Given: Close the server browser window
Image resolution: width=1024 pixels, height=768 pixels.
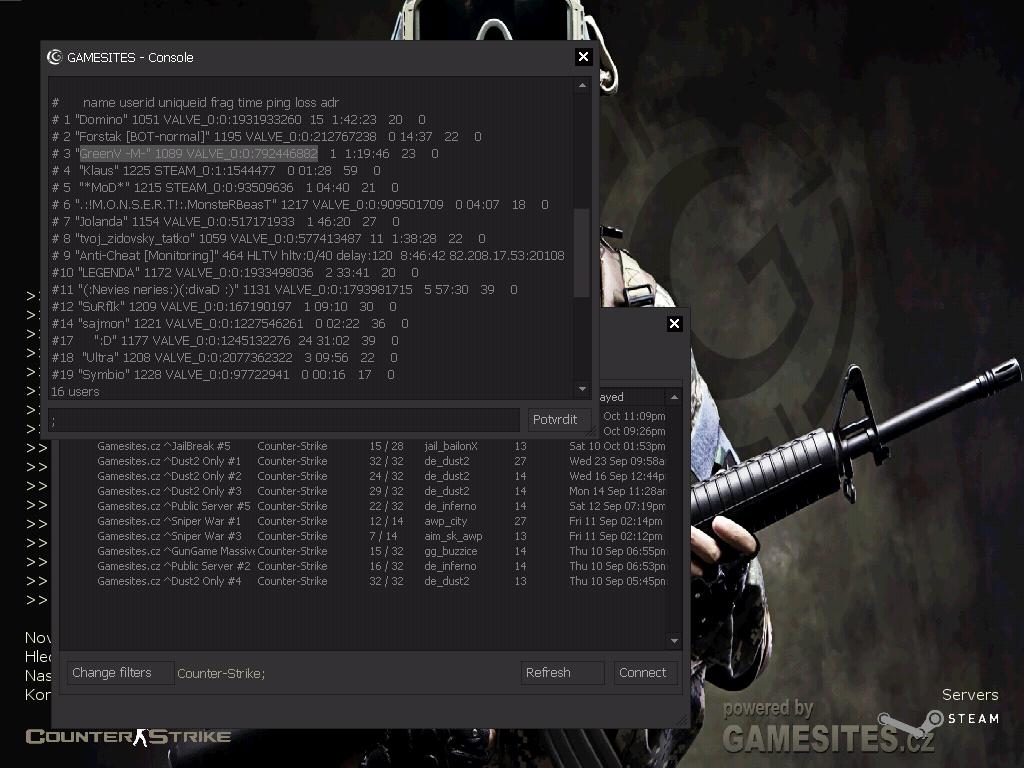Looking at the screenshot, I should point(675,323).
